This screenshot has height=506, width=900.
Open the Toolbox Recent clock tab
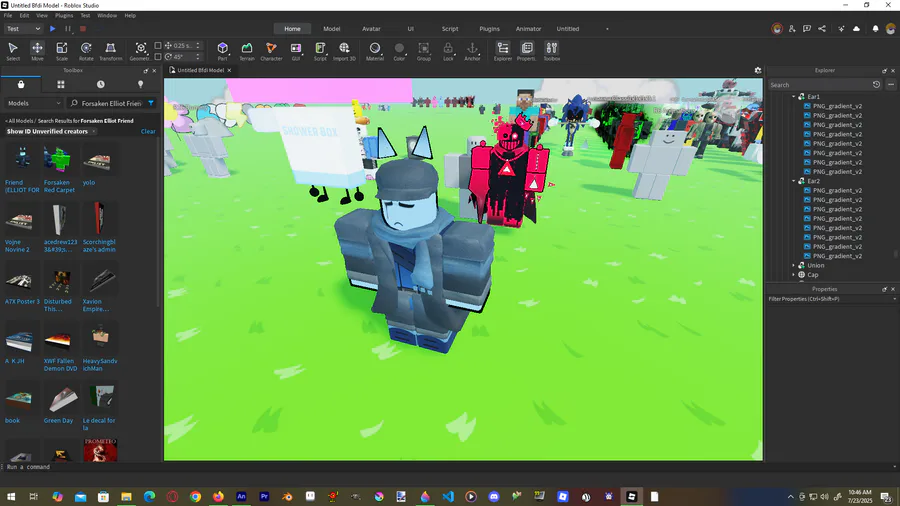pos(100,84)
